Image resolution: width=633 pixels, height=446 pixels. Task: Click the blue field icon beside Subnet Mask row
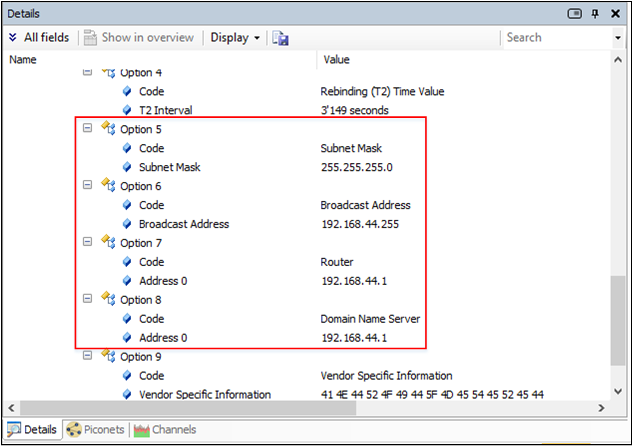click(x=127, y=167)
